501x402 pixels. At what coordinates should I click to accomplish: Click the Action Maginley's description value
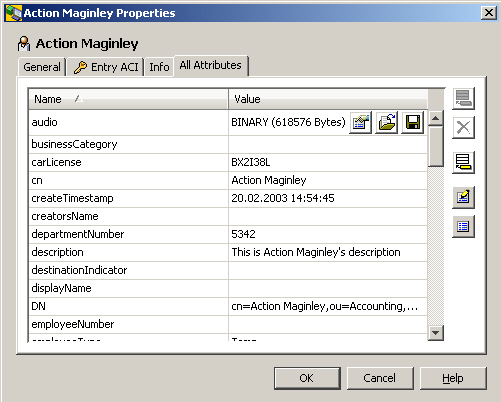click(x=328, y=252)
